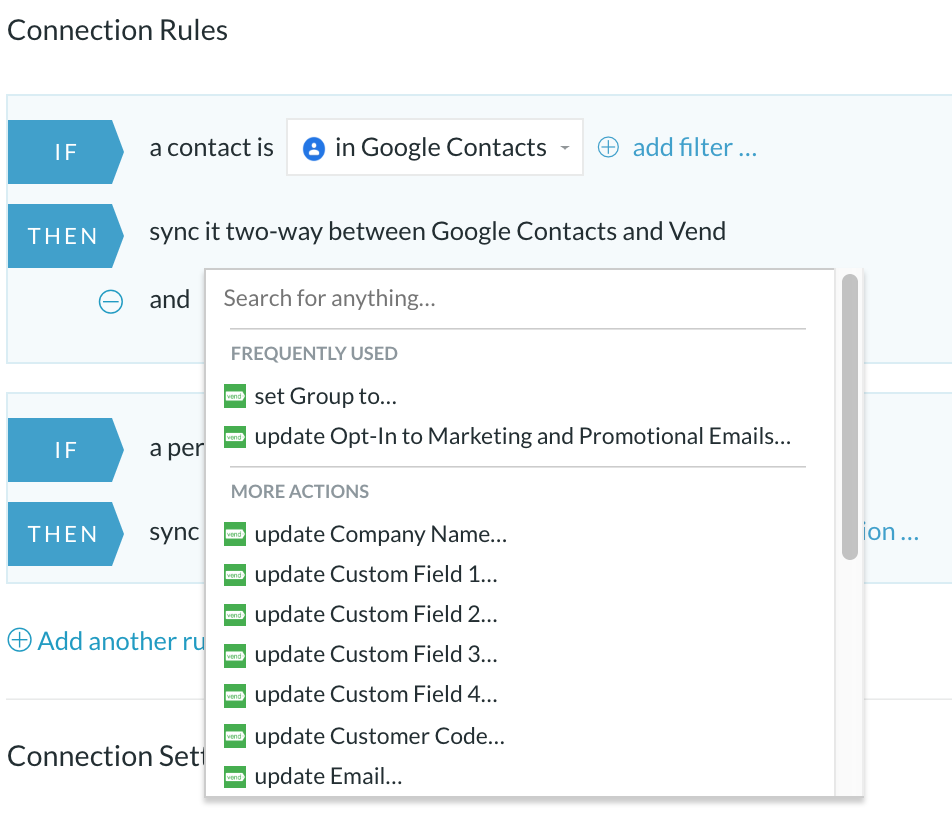Screen dimensions: 952x814
Task: Select 'update Opt-In to Marketing and Promotional Emails...'
Action: pos(523,436)
